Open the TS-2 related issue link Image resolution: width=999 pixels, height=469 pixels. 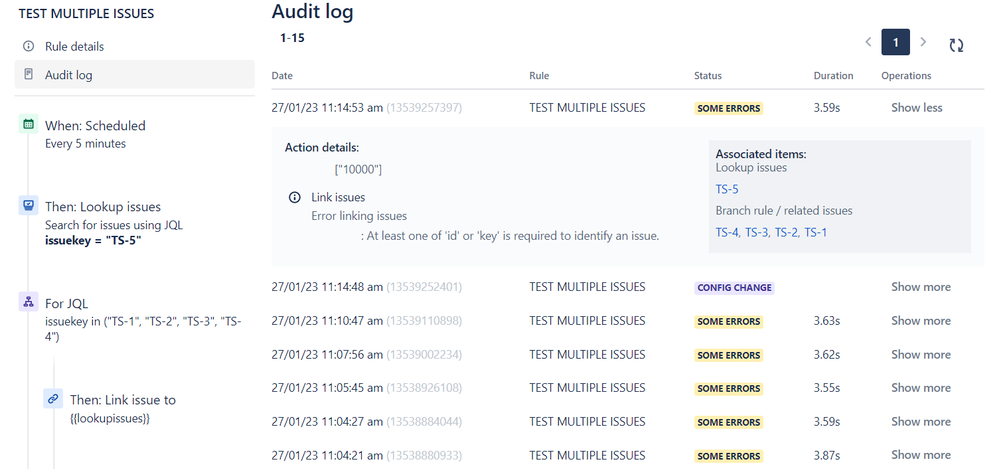tap(786, 233)
